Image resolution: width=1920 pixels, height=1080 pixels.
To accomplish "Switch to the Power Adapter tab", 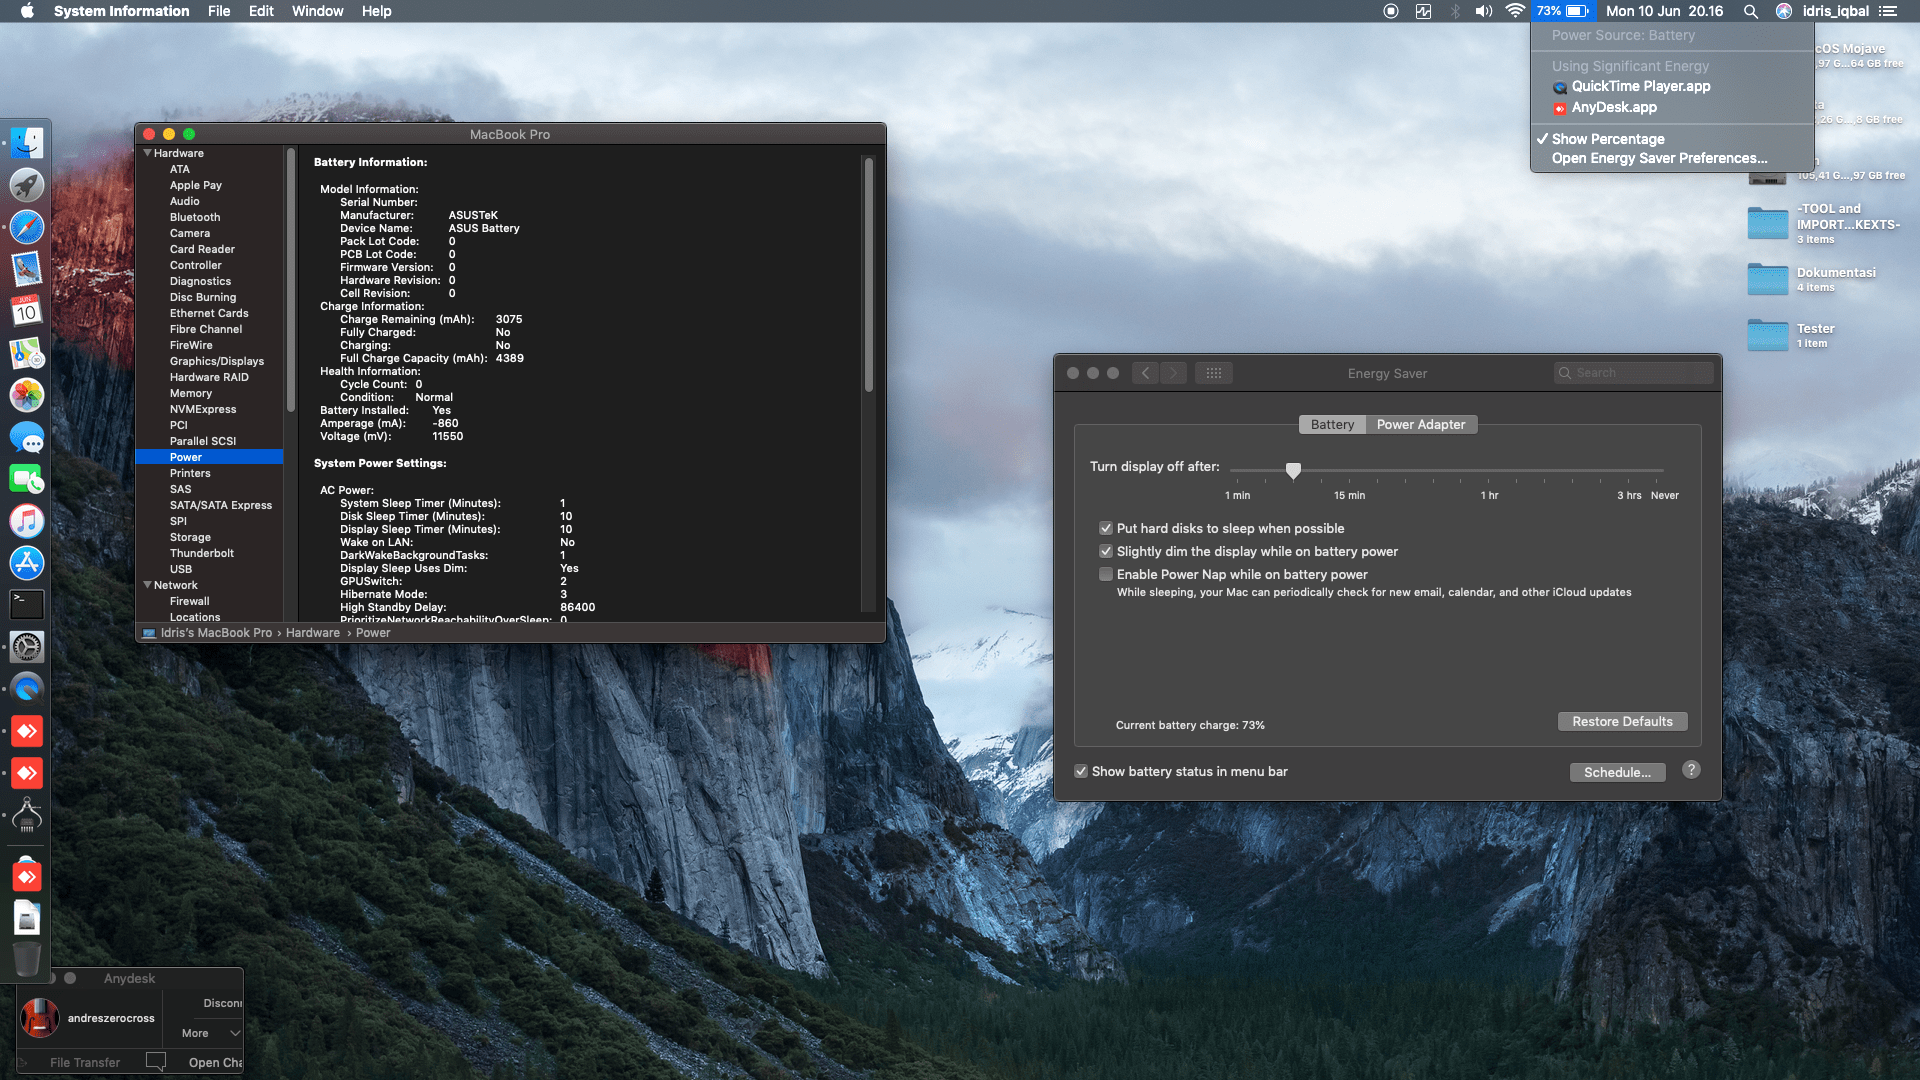I will [x=1420, y=424].
